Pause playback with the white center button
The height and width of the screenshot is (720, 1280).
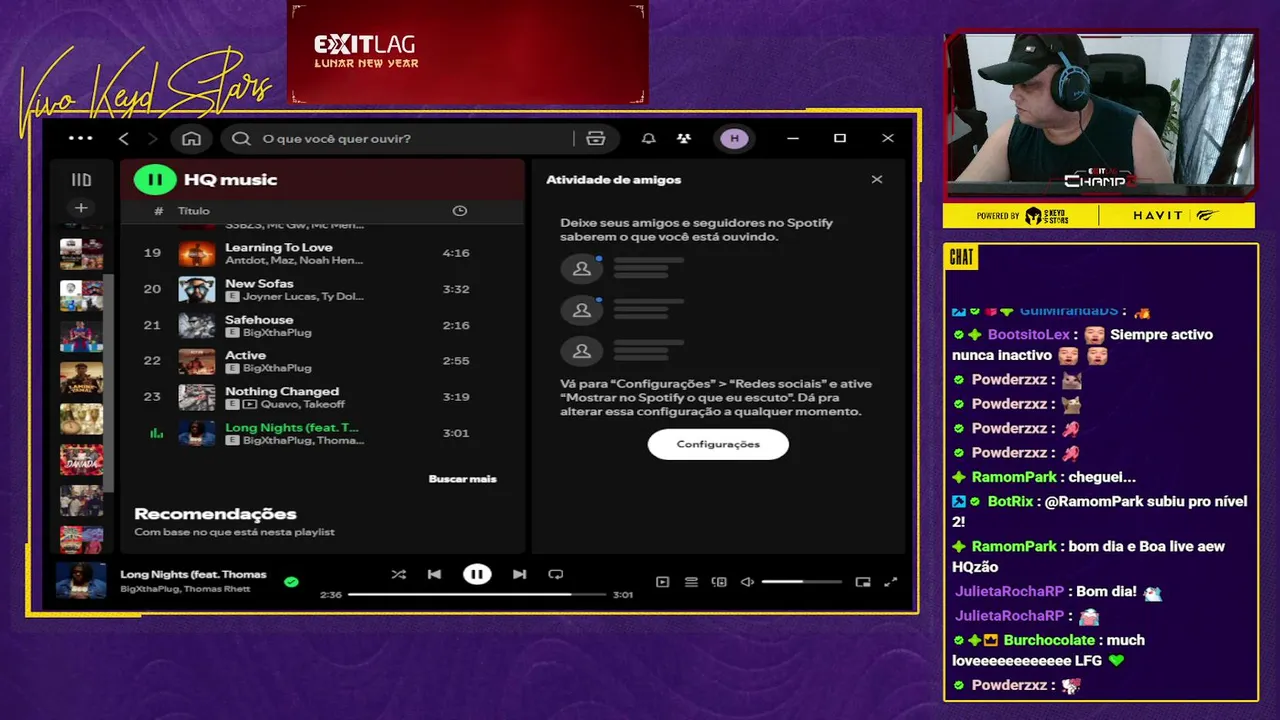[x=477, y=574]
